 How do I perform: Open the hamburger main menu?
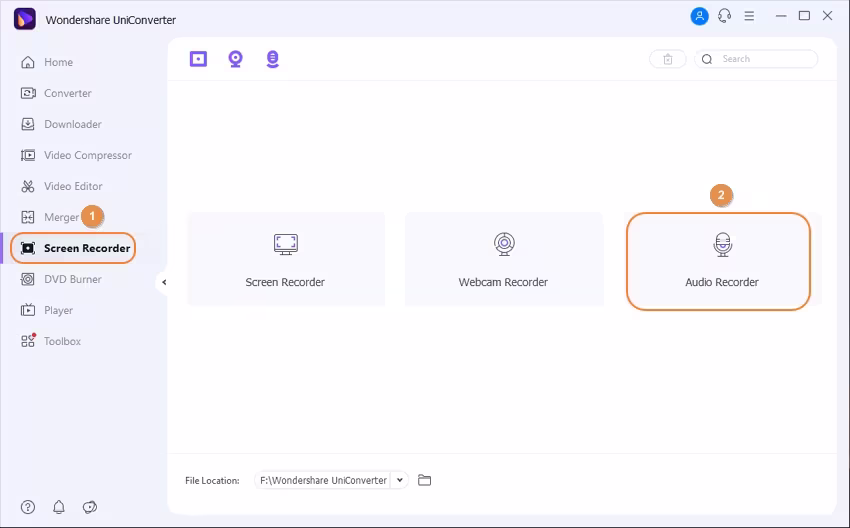click(749, 16)
